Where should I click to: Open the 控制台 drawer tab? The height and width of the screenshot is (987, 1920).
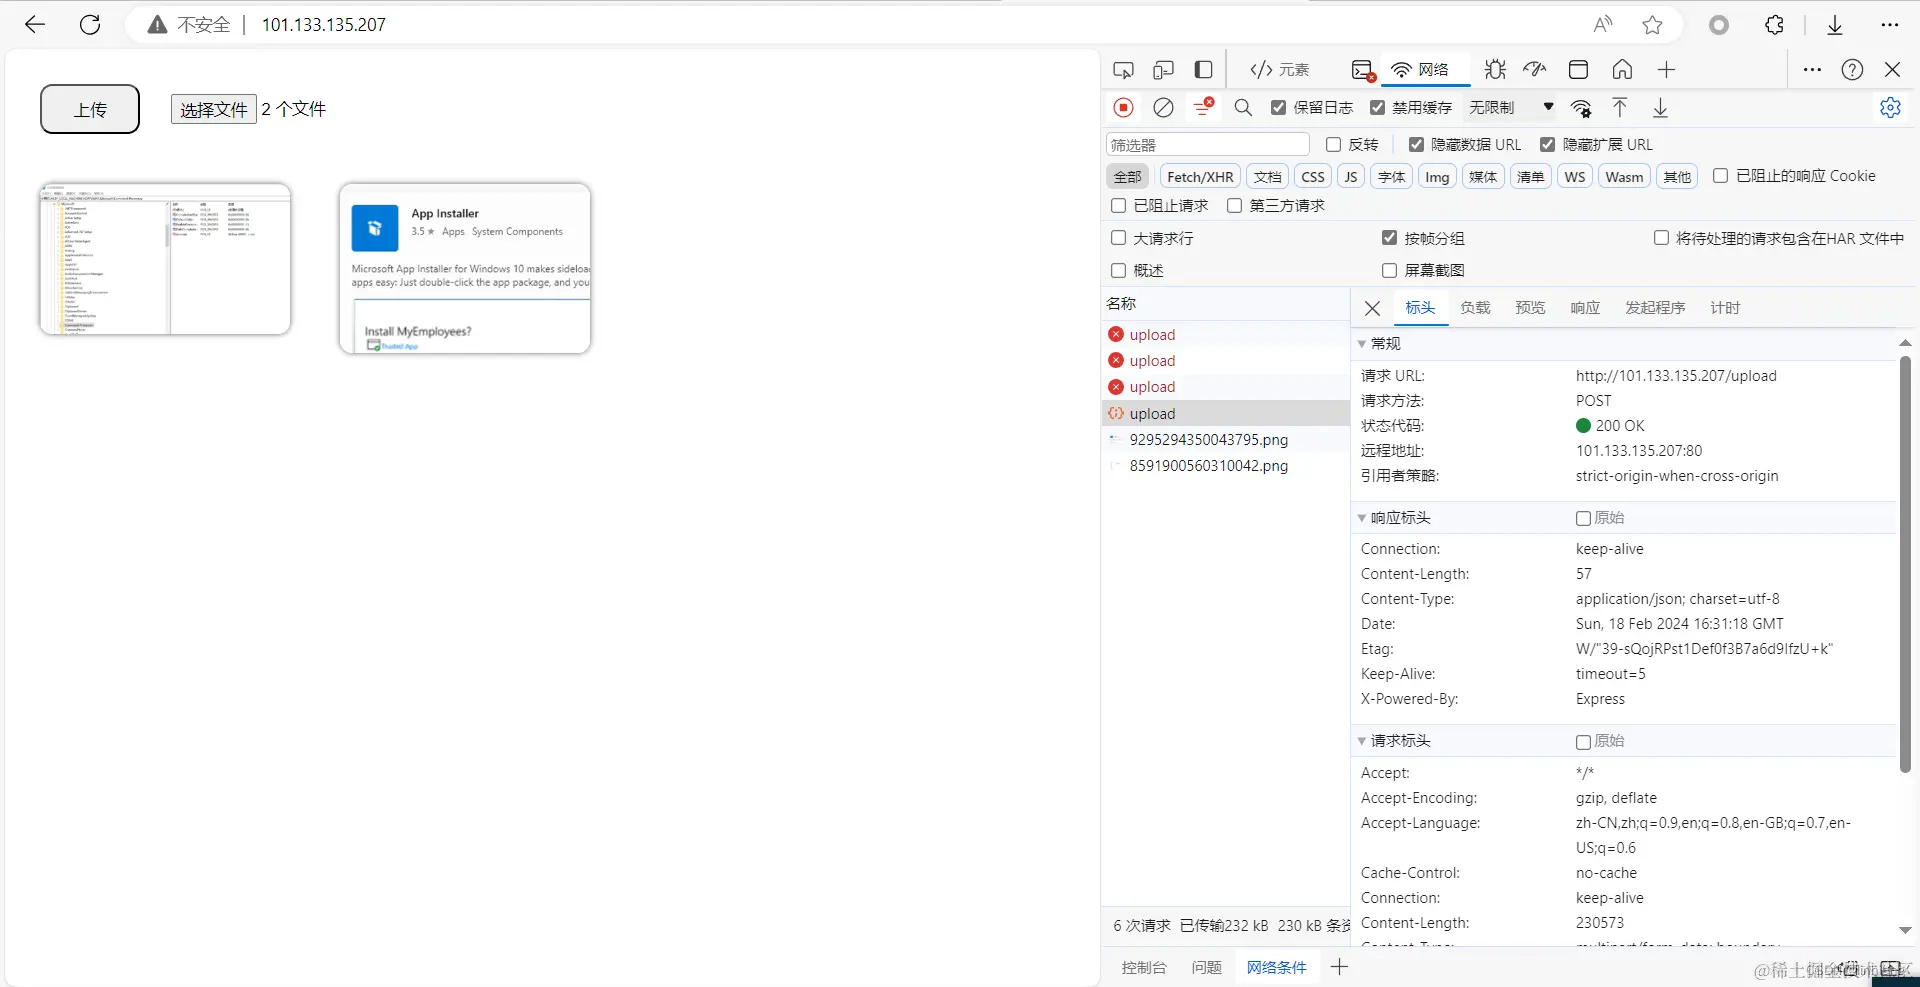click(x=1144, y=967)
